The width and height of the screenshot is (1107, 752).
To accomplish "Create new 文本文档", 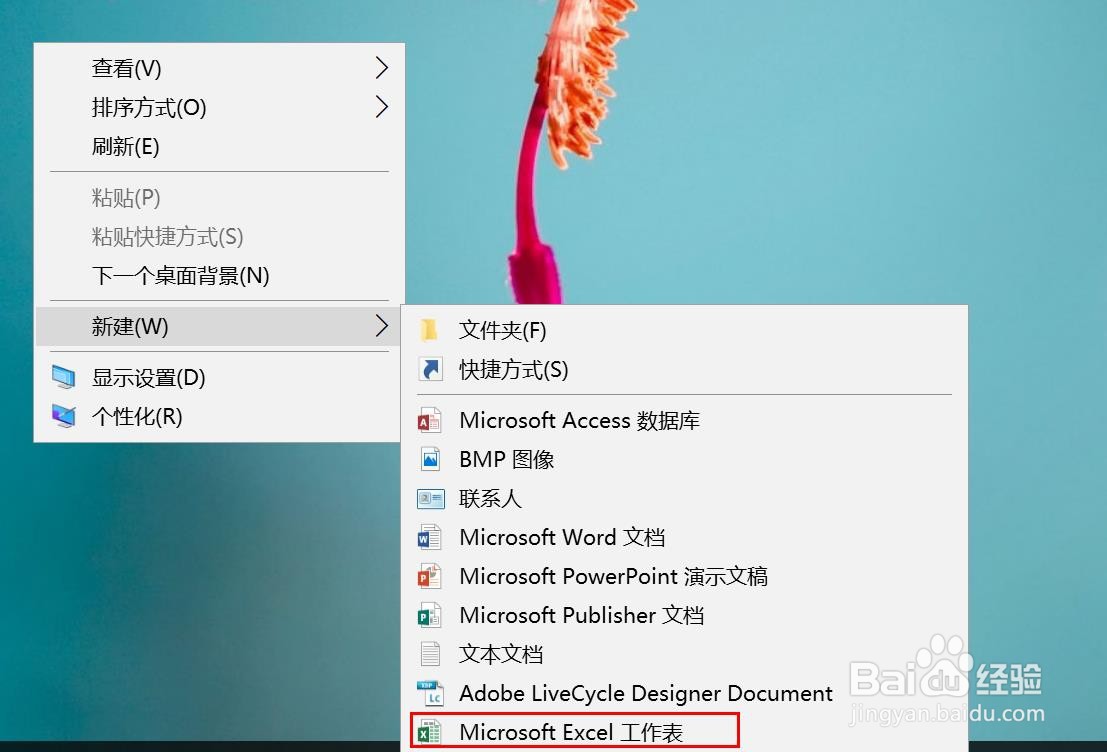I will pos(684,655).
